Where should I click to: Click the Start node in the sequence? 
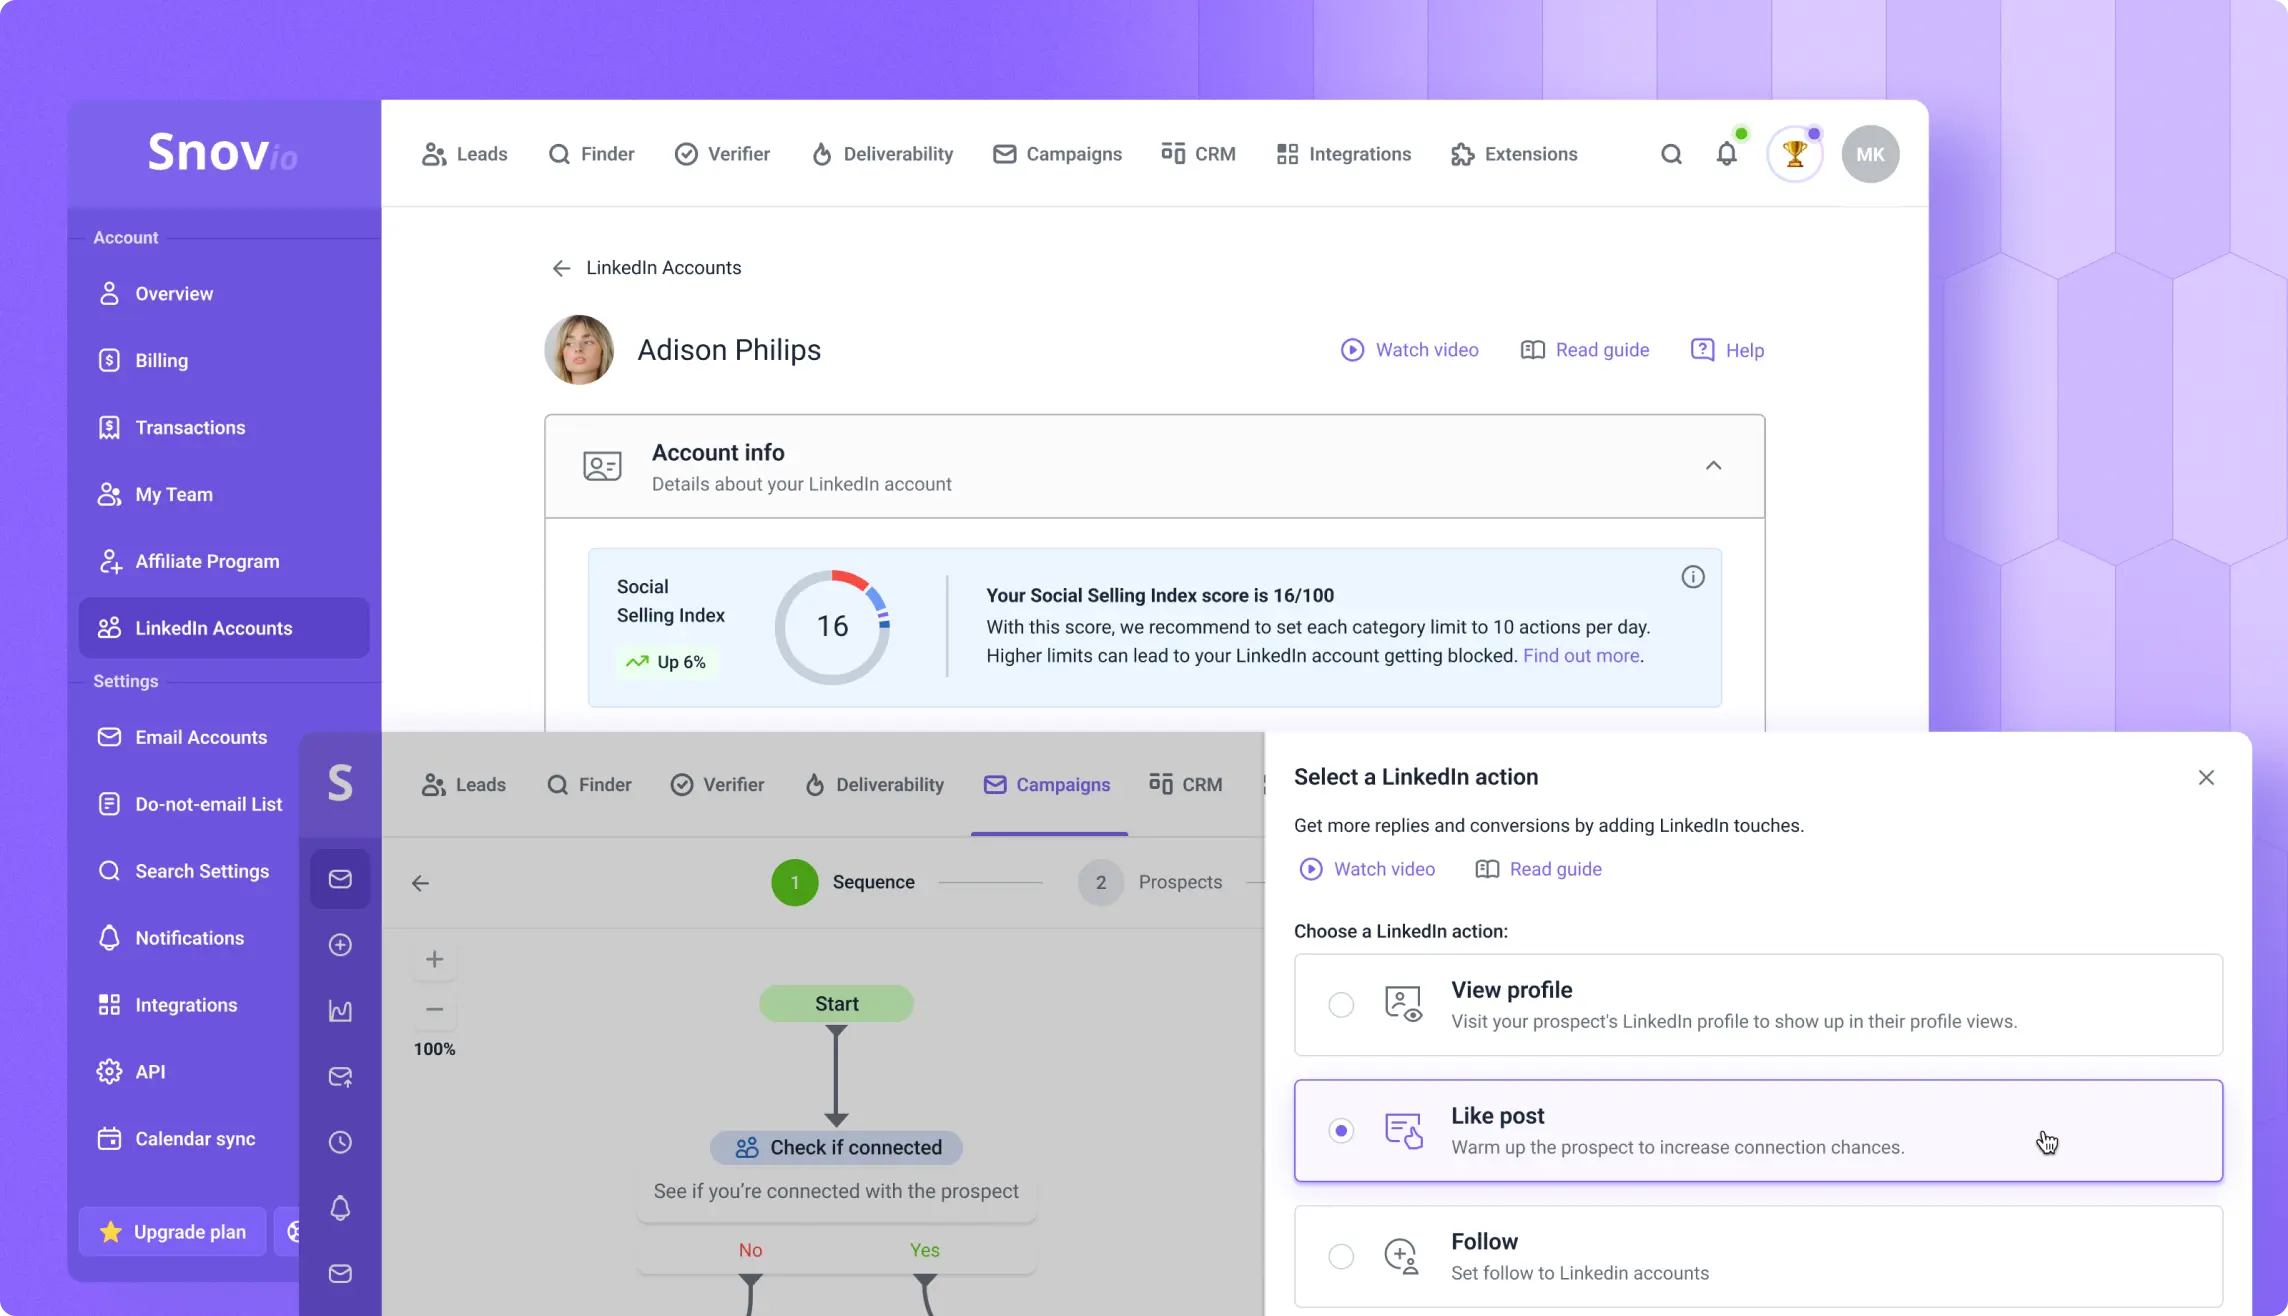836,1004
